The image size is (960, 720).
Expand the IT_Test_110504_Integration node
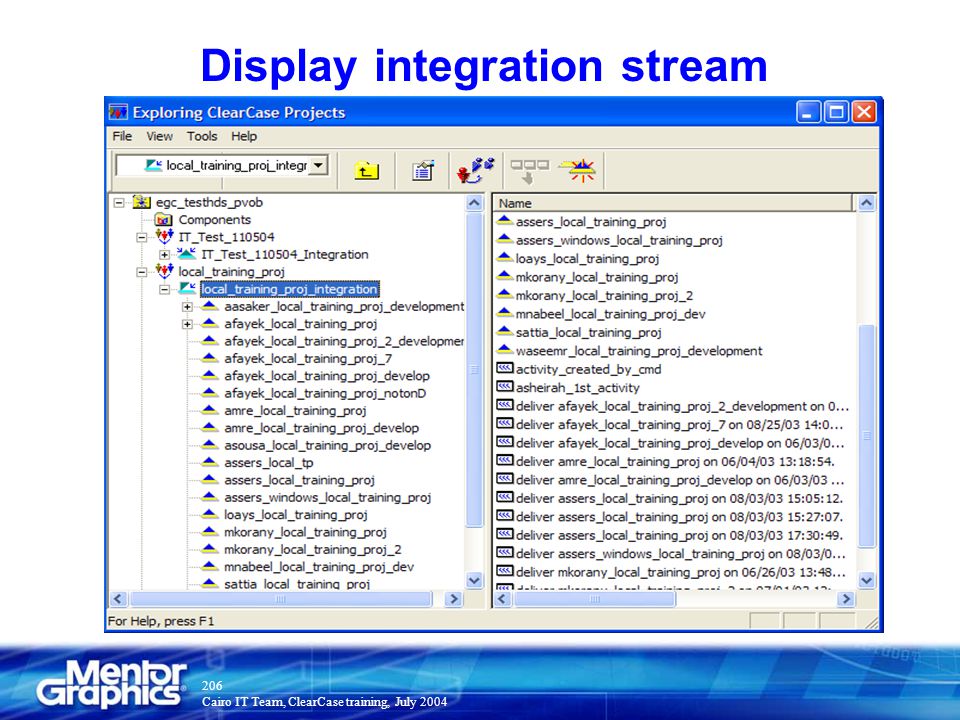pos(164,255)
